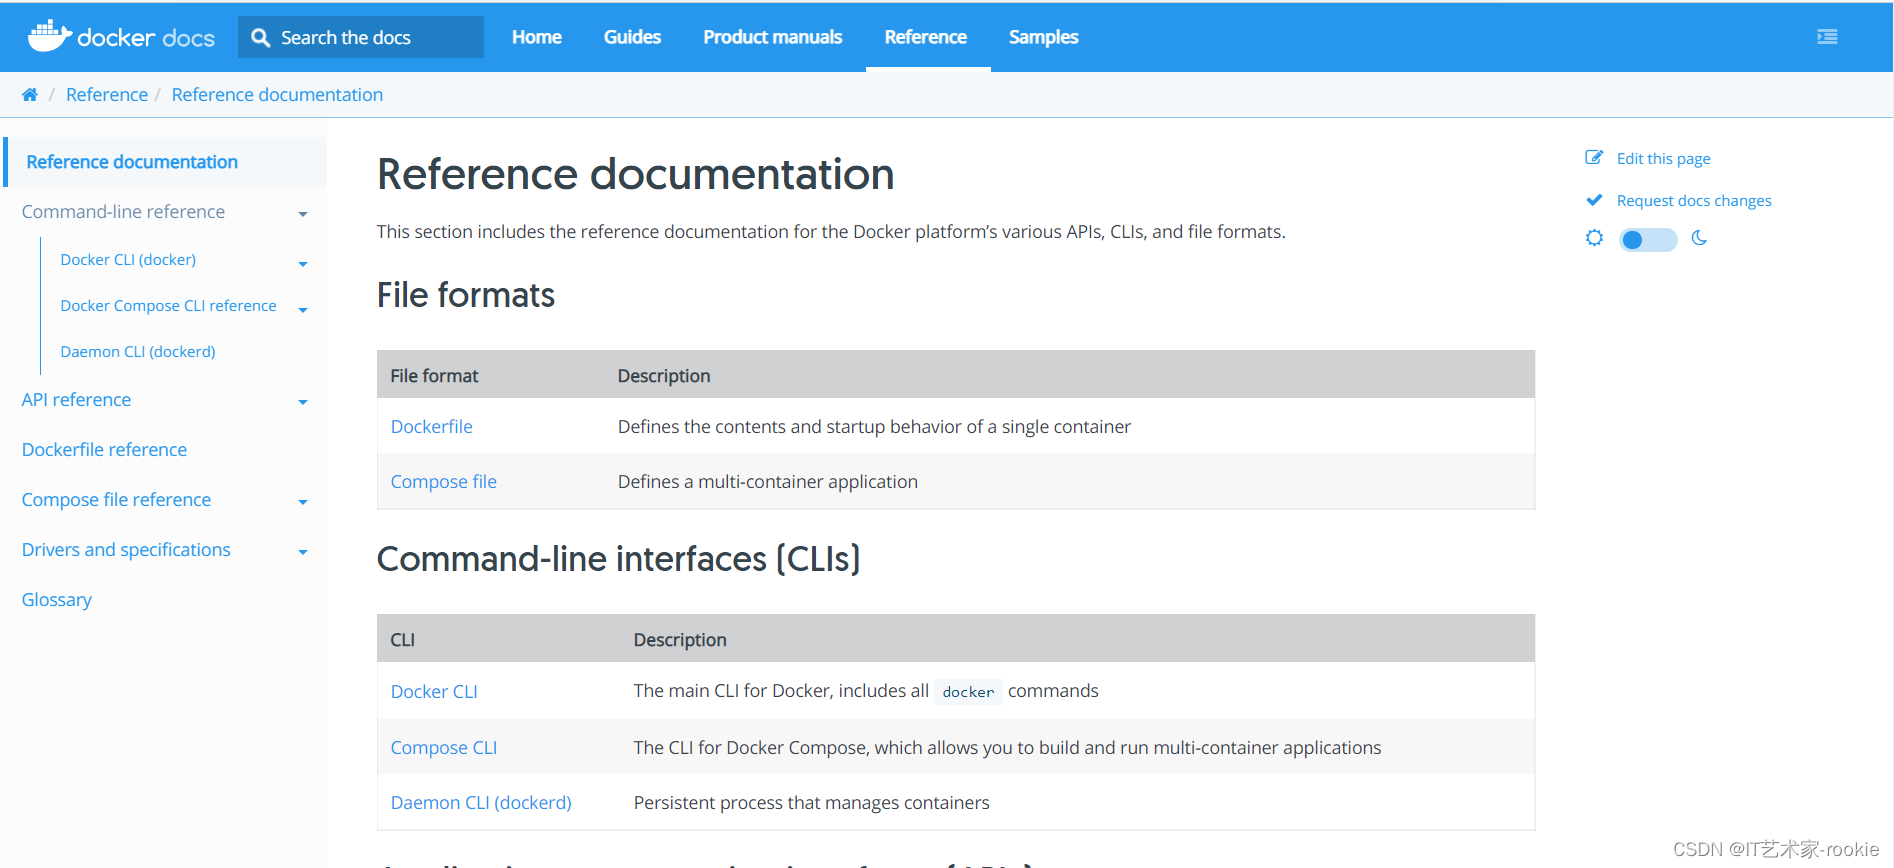Image resolution: width=1894 pixels, height=868 pixels.
Task: Expand the Docker CLI (docker) submenu arrow
Action: [x=303, y=264]
